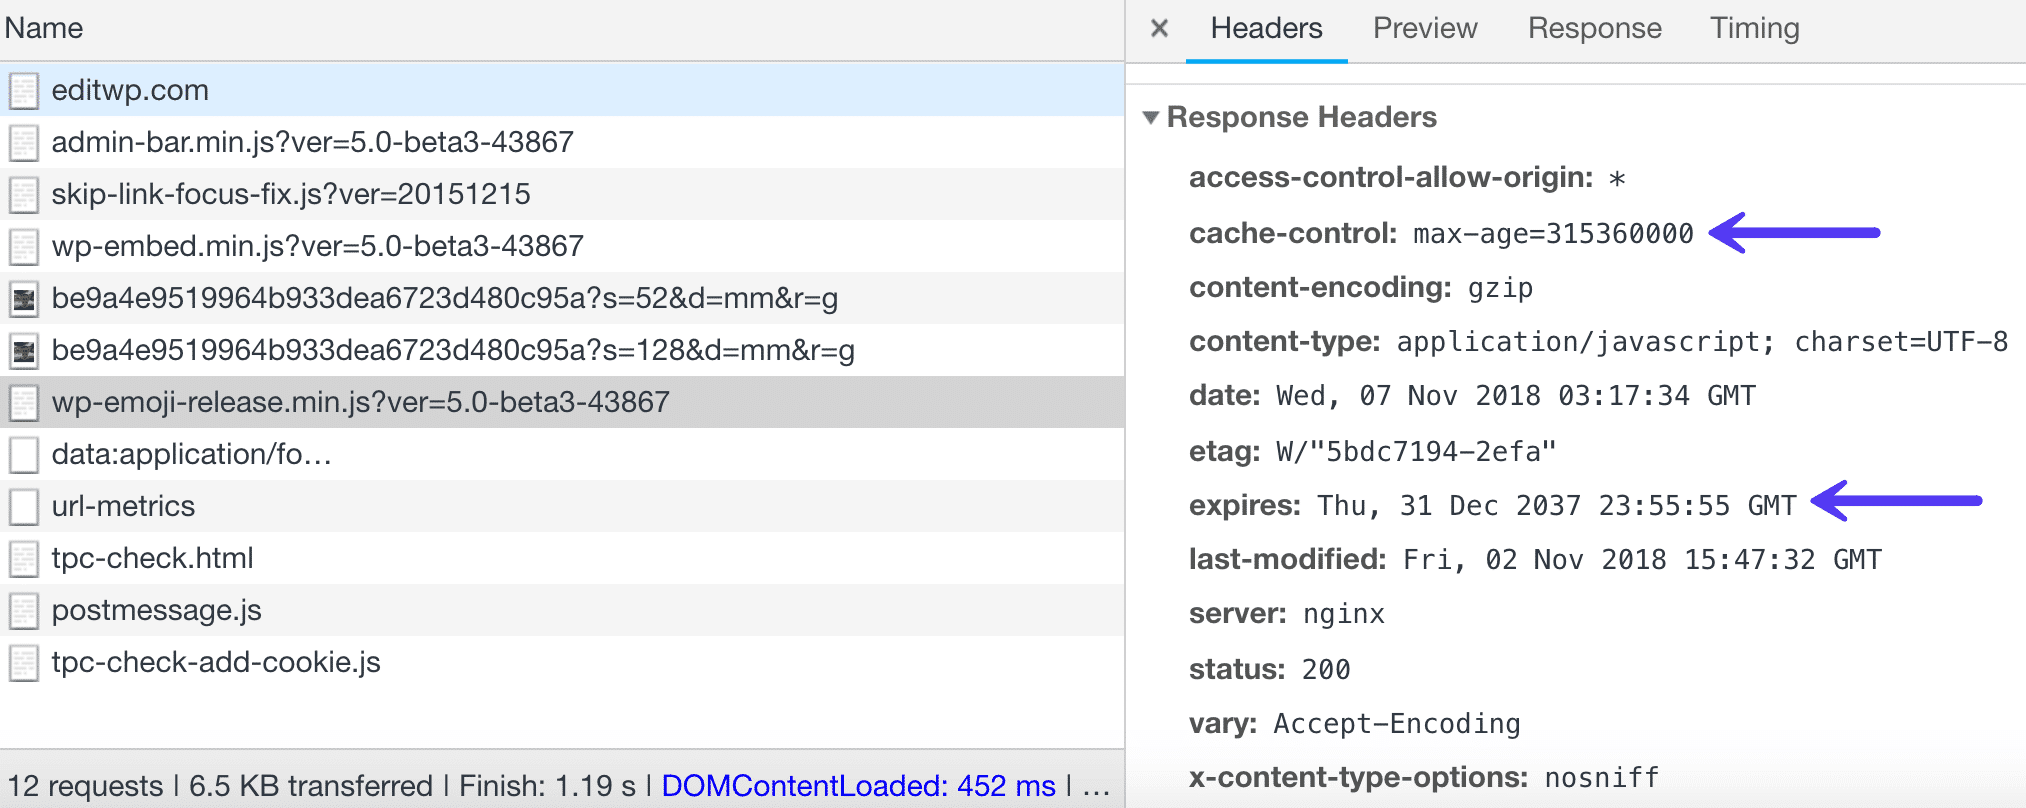Switch to the Preview tab

coord(1424,28)
